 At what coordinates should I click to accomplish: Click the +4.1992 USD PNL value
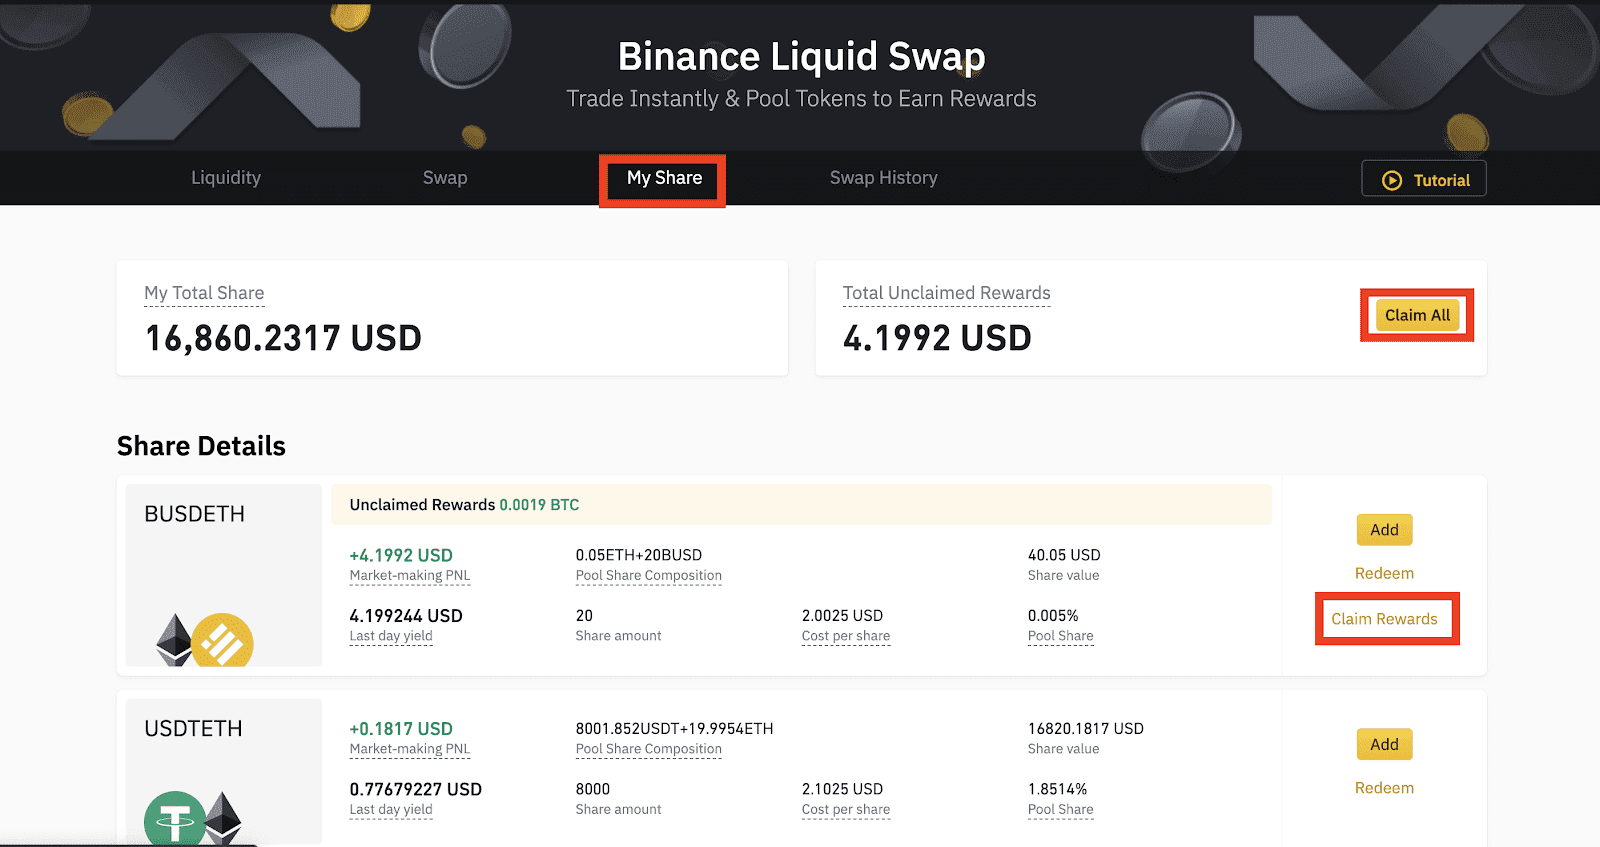[401, 555]
